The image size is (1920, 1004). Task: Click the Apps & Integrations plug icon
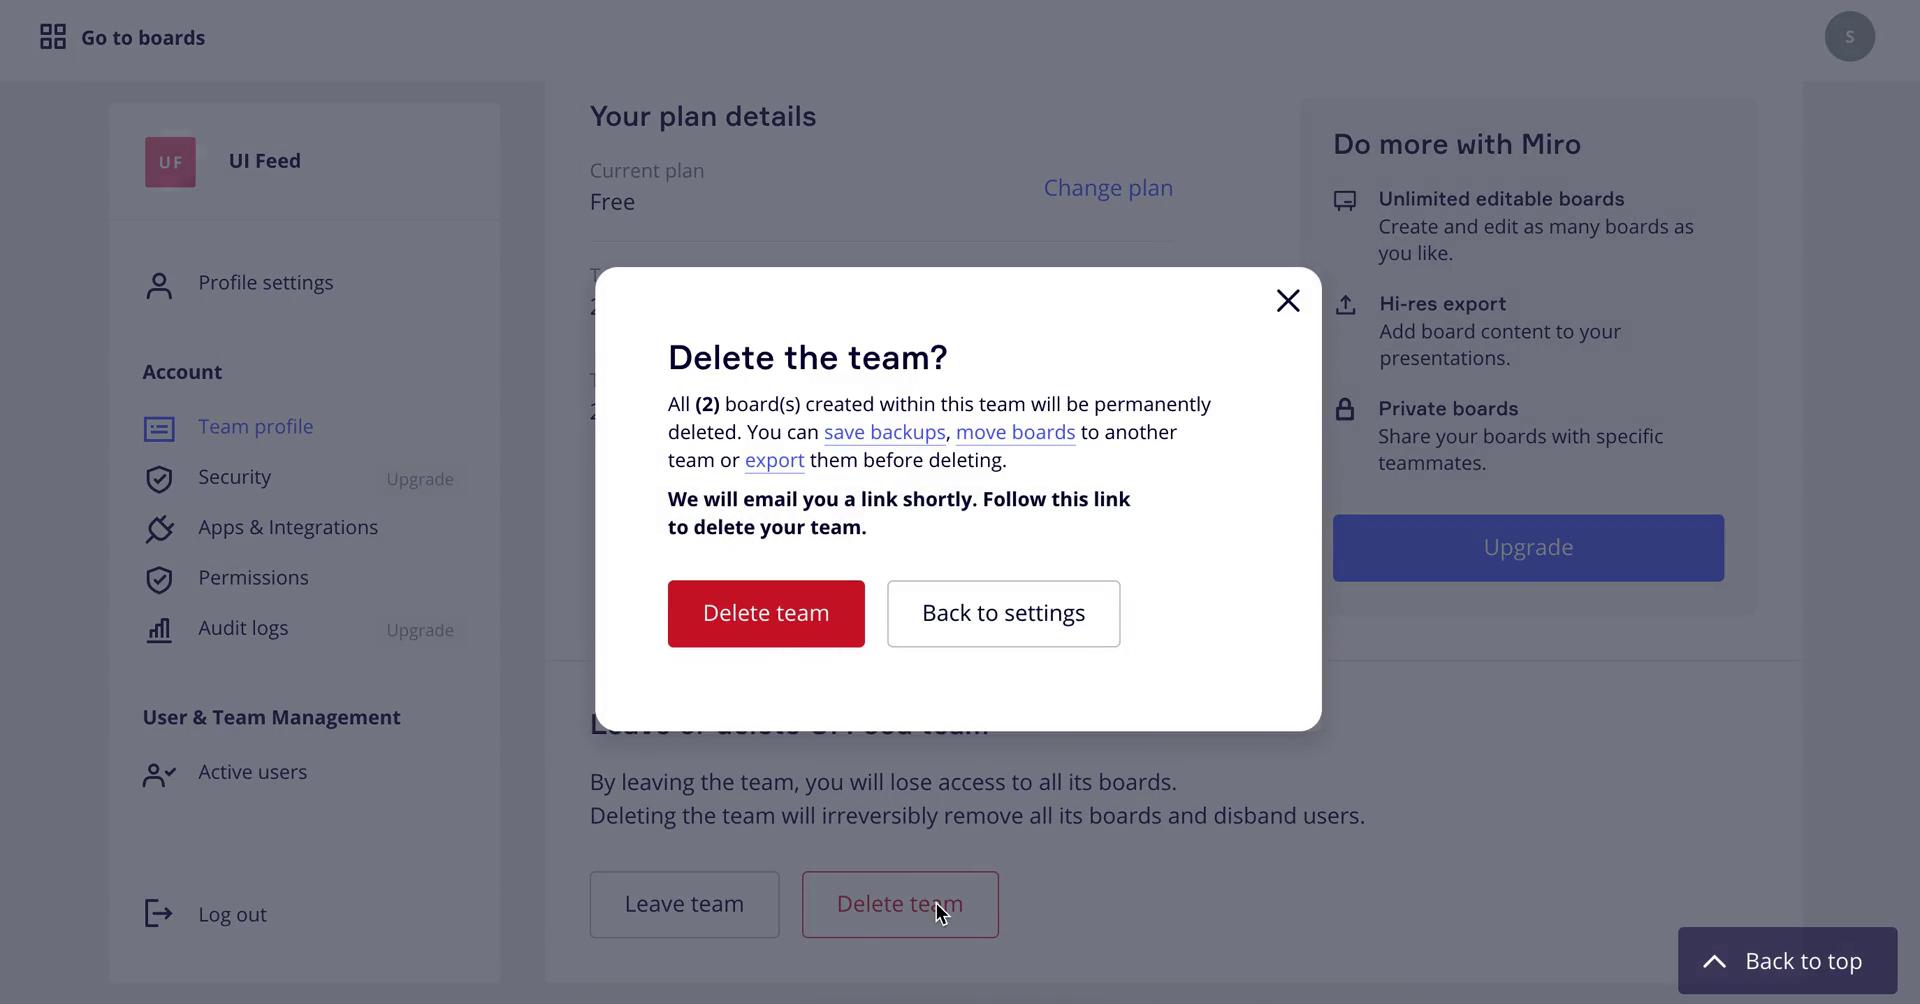click(159, 529)
